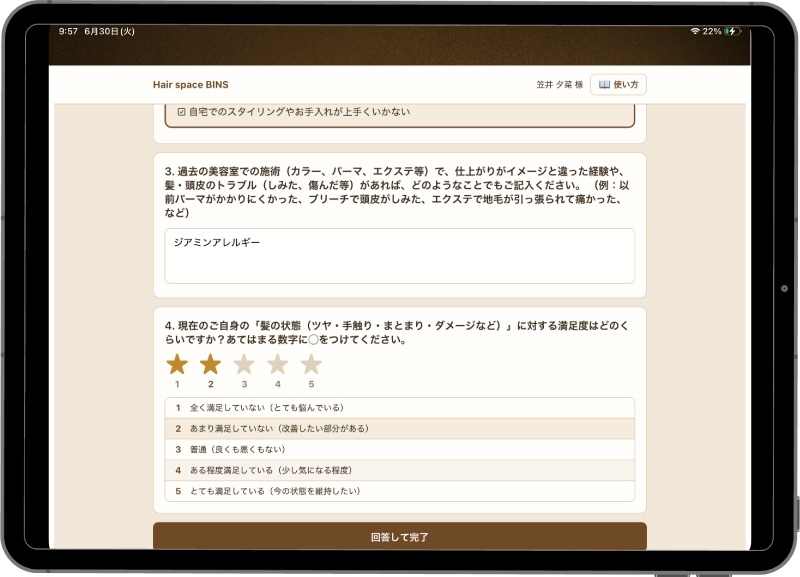Toggle 自宅でのスタイリングやお手入れ checkbox

181,112
